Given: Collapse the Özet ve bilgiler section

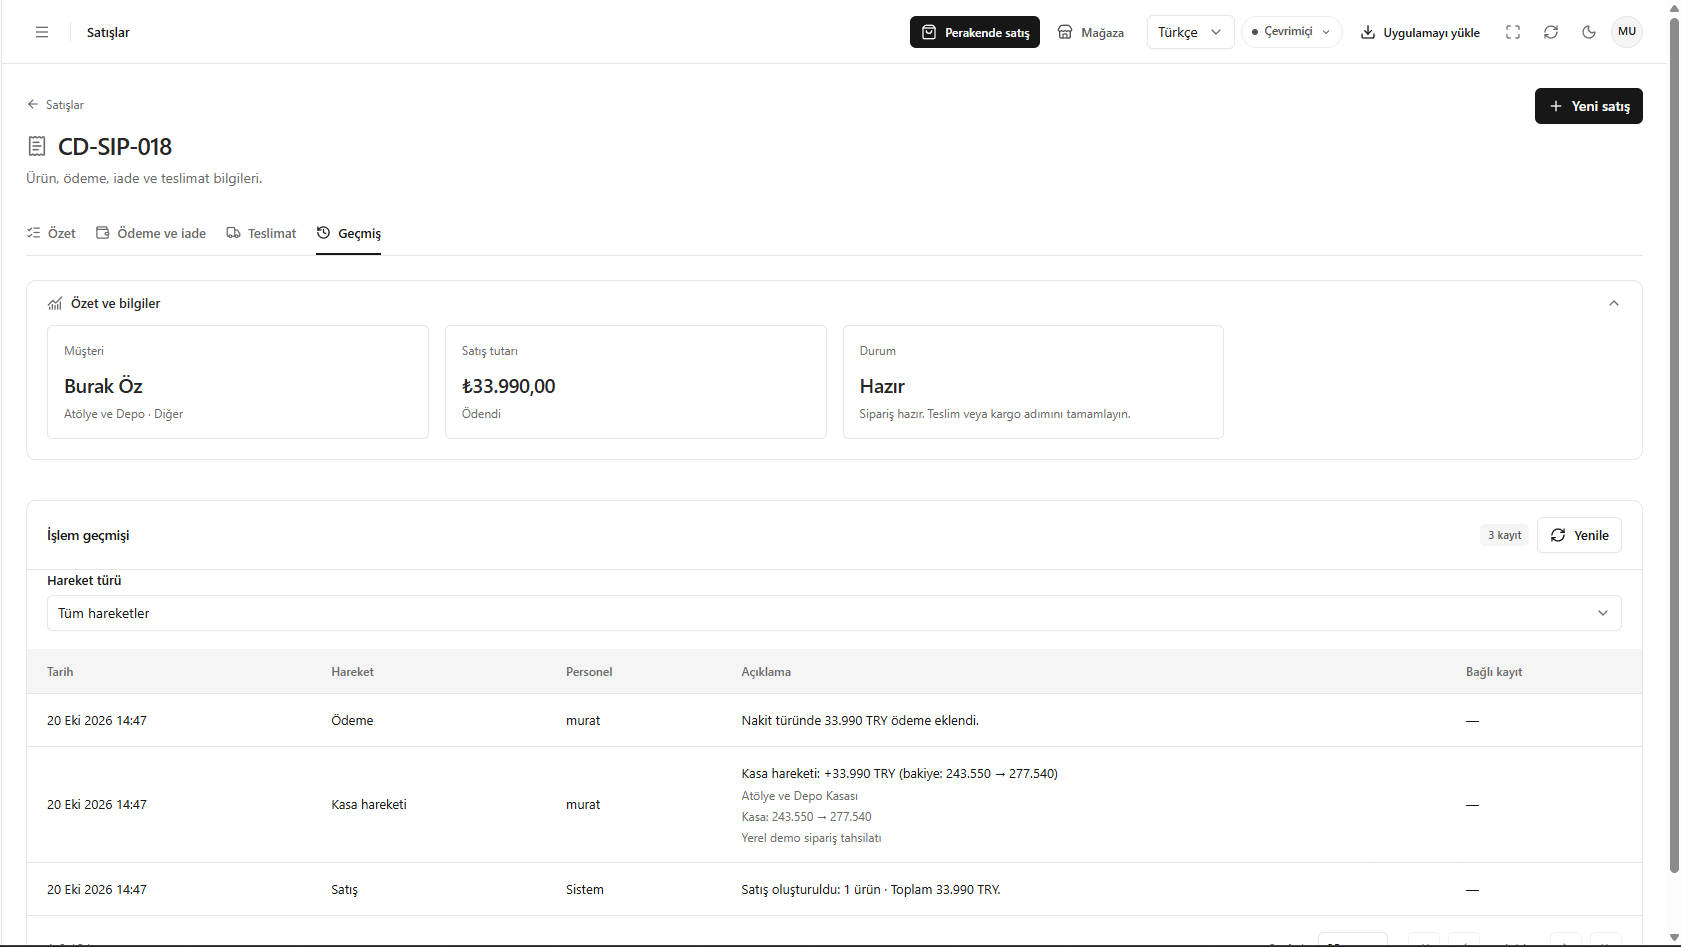Looking at the screenshot, I should 1613,303.
